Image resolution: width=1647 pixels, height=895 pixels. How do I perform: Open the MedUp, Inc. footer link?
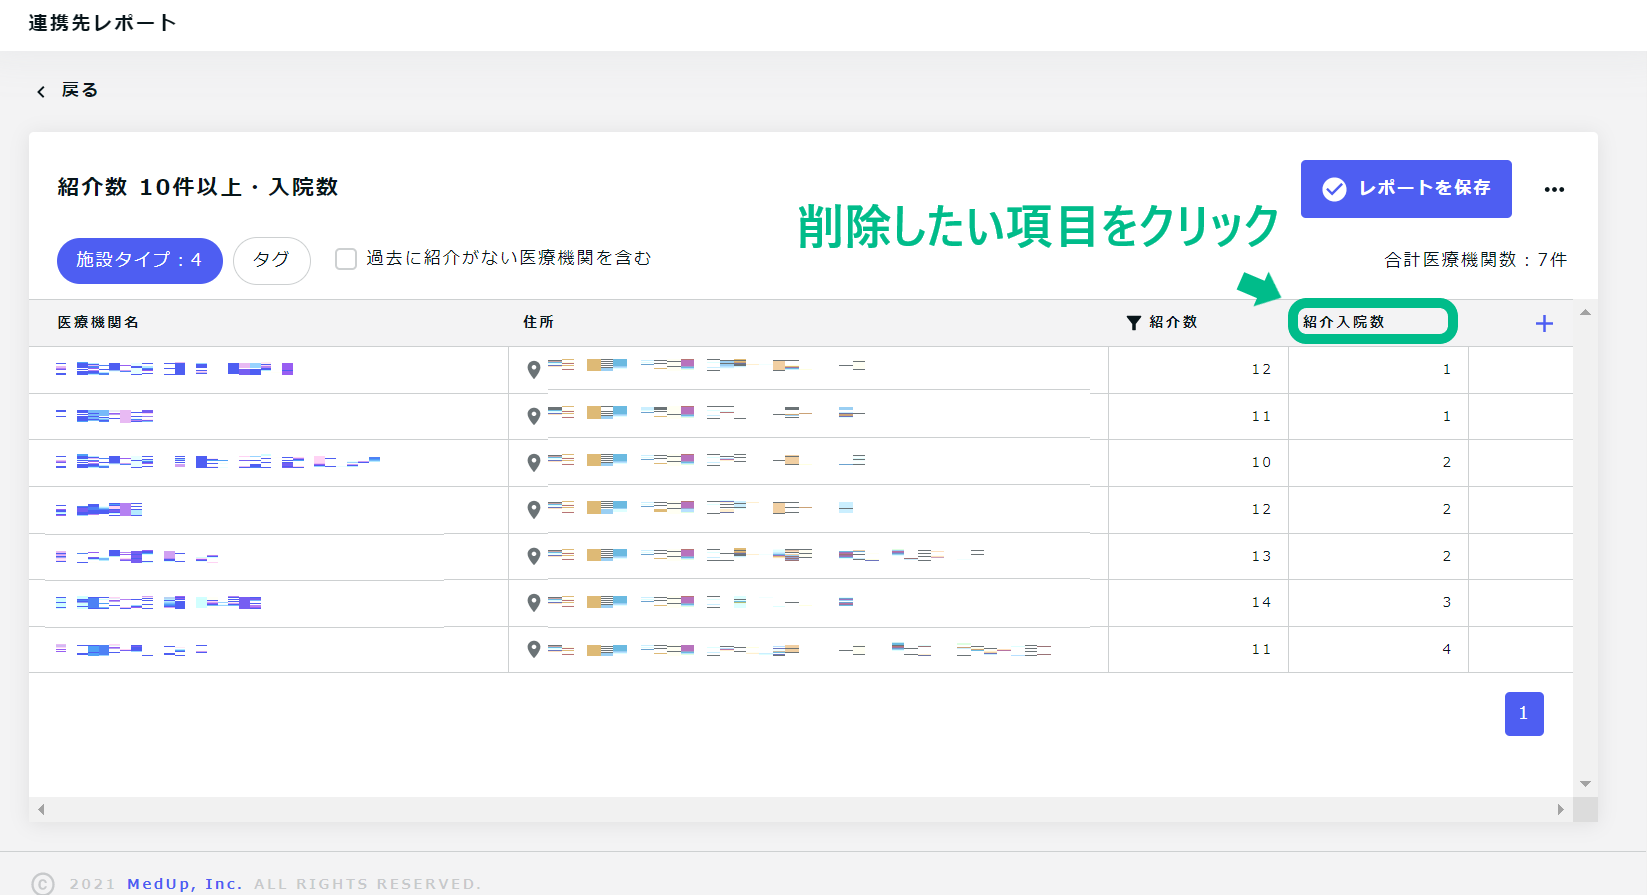(184, 884)
